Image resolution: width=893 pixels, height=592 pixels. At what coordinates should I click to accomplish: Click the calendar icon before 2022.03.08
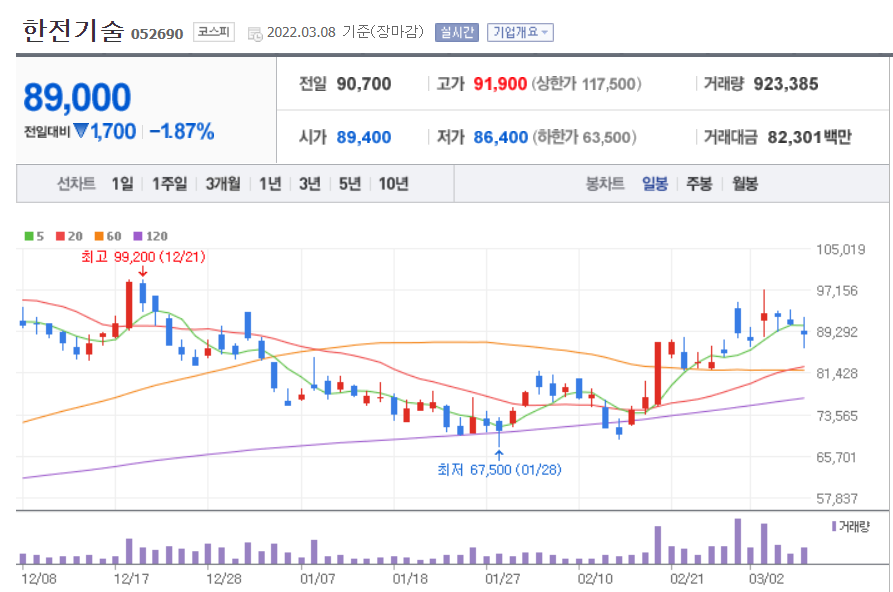(255, 34)
